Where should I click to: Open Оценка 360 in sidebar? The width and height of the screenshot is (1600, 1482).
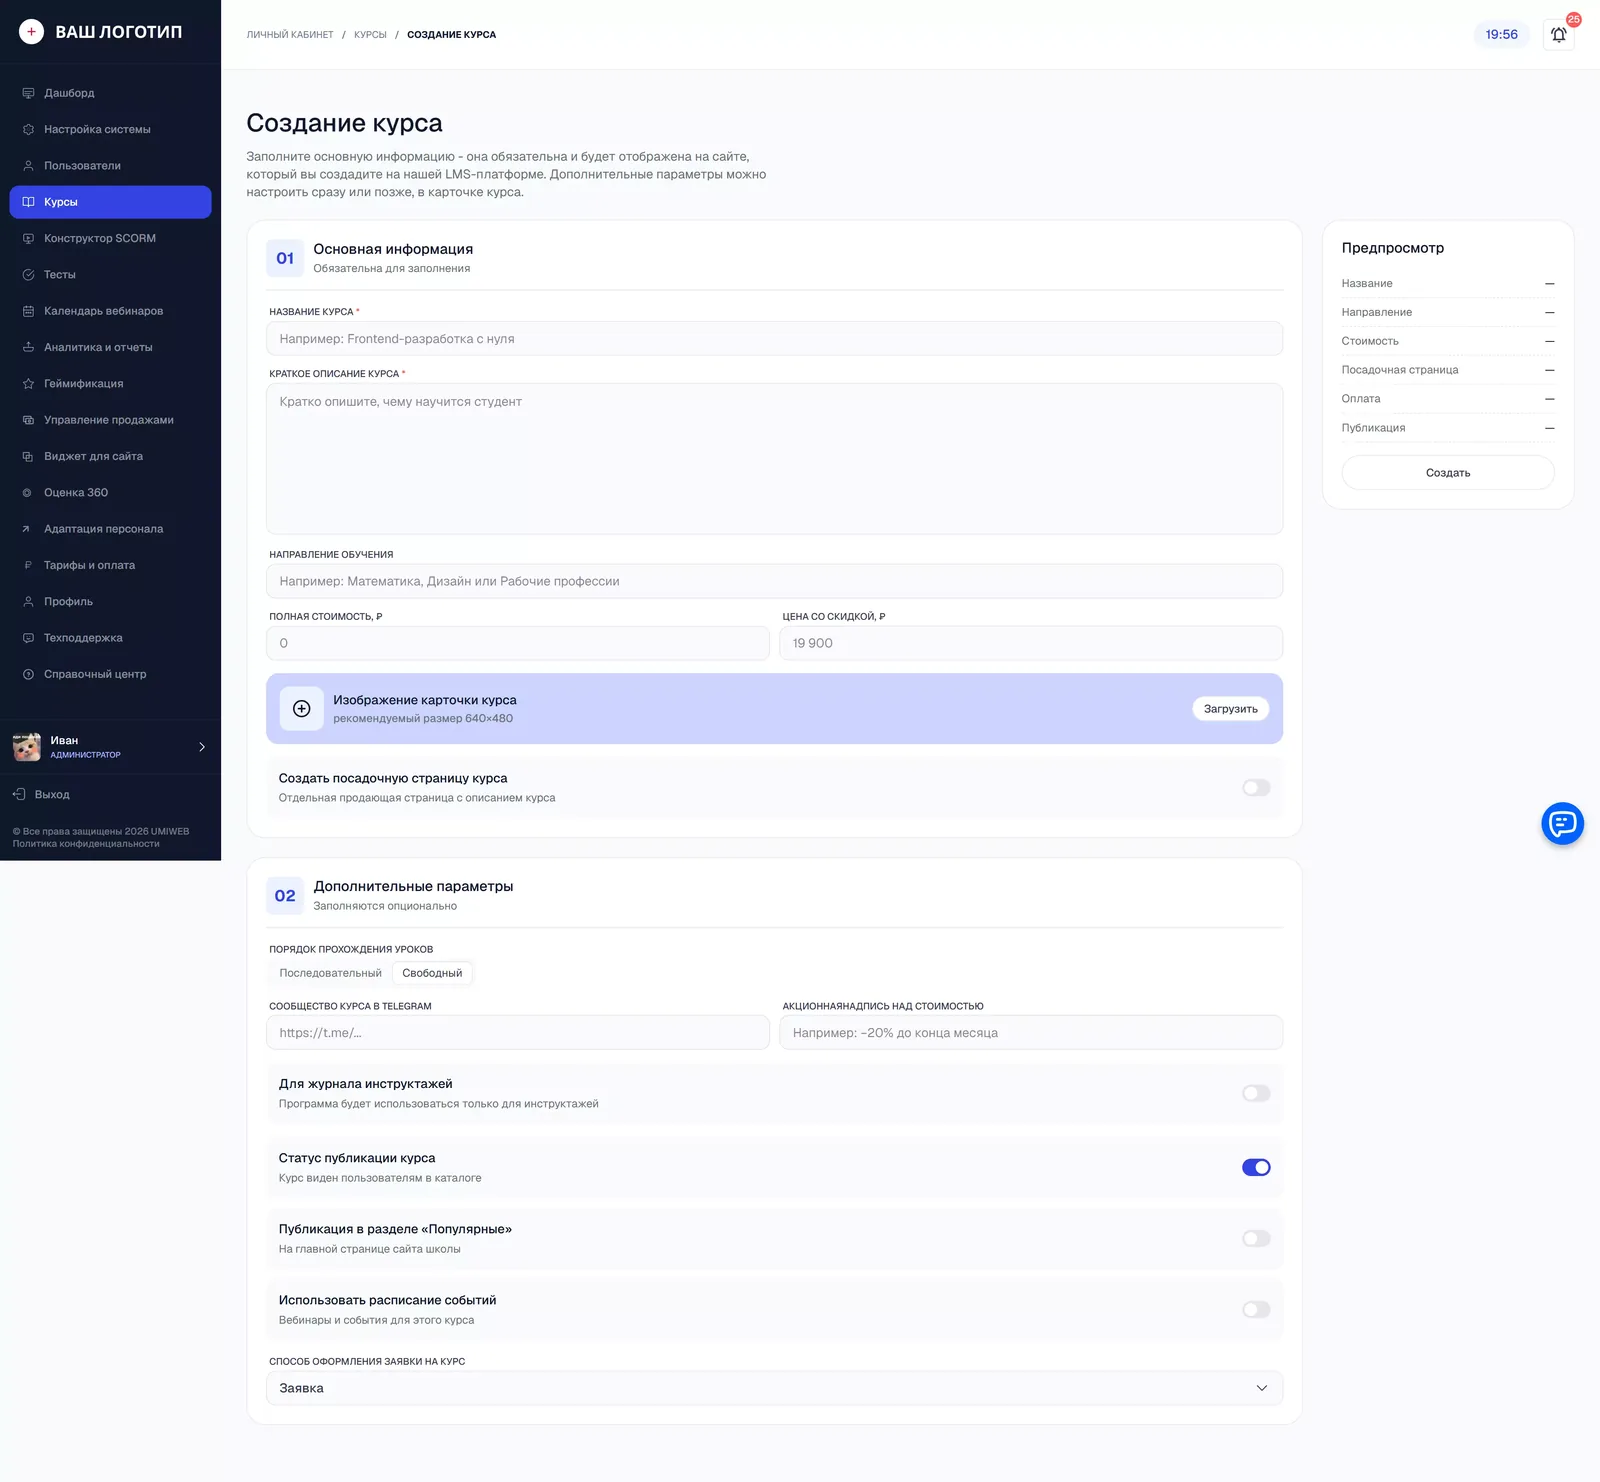pos(110,493)
